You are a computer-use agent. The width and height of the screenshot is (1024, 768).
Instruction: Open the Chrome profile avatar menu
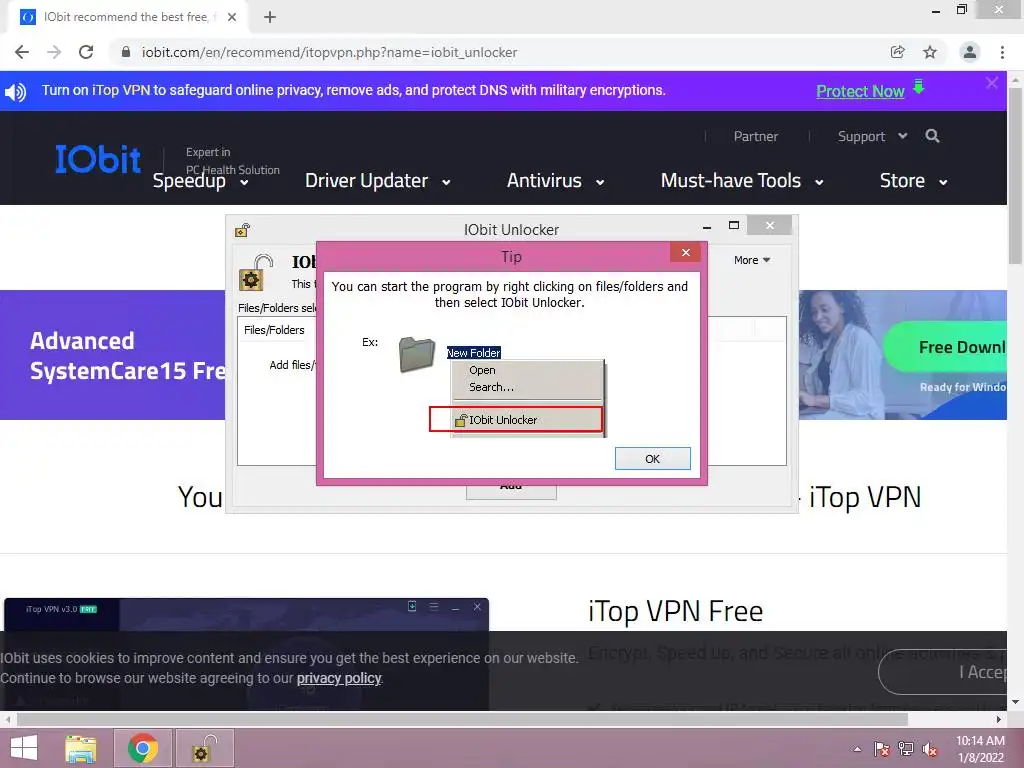[x=970, y=52]
